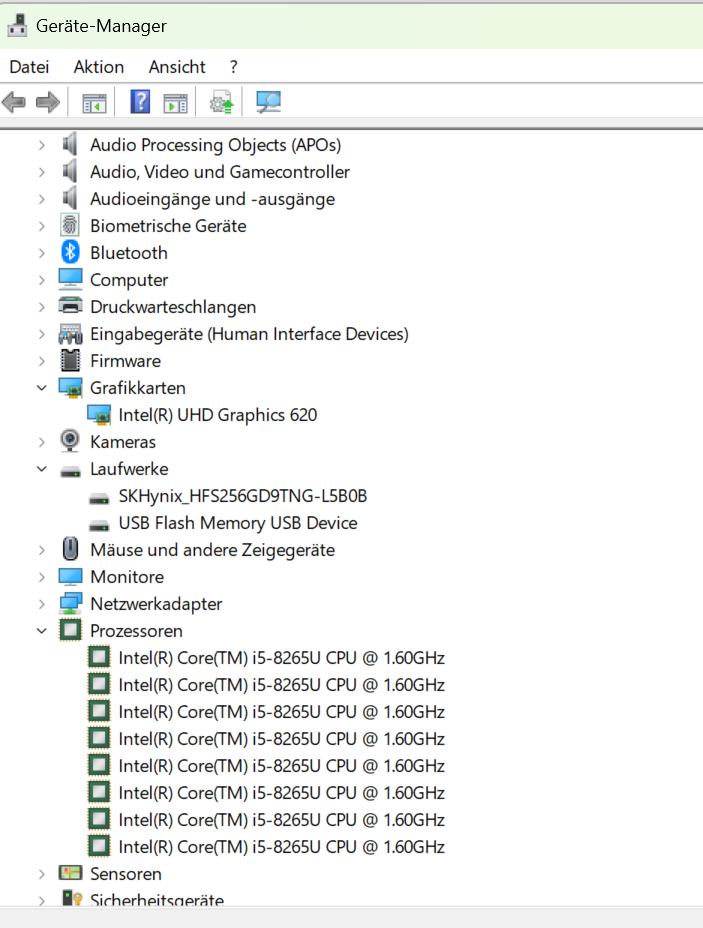
Task: Open the Ansicht menu
Action: (177, 67)
